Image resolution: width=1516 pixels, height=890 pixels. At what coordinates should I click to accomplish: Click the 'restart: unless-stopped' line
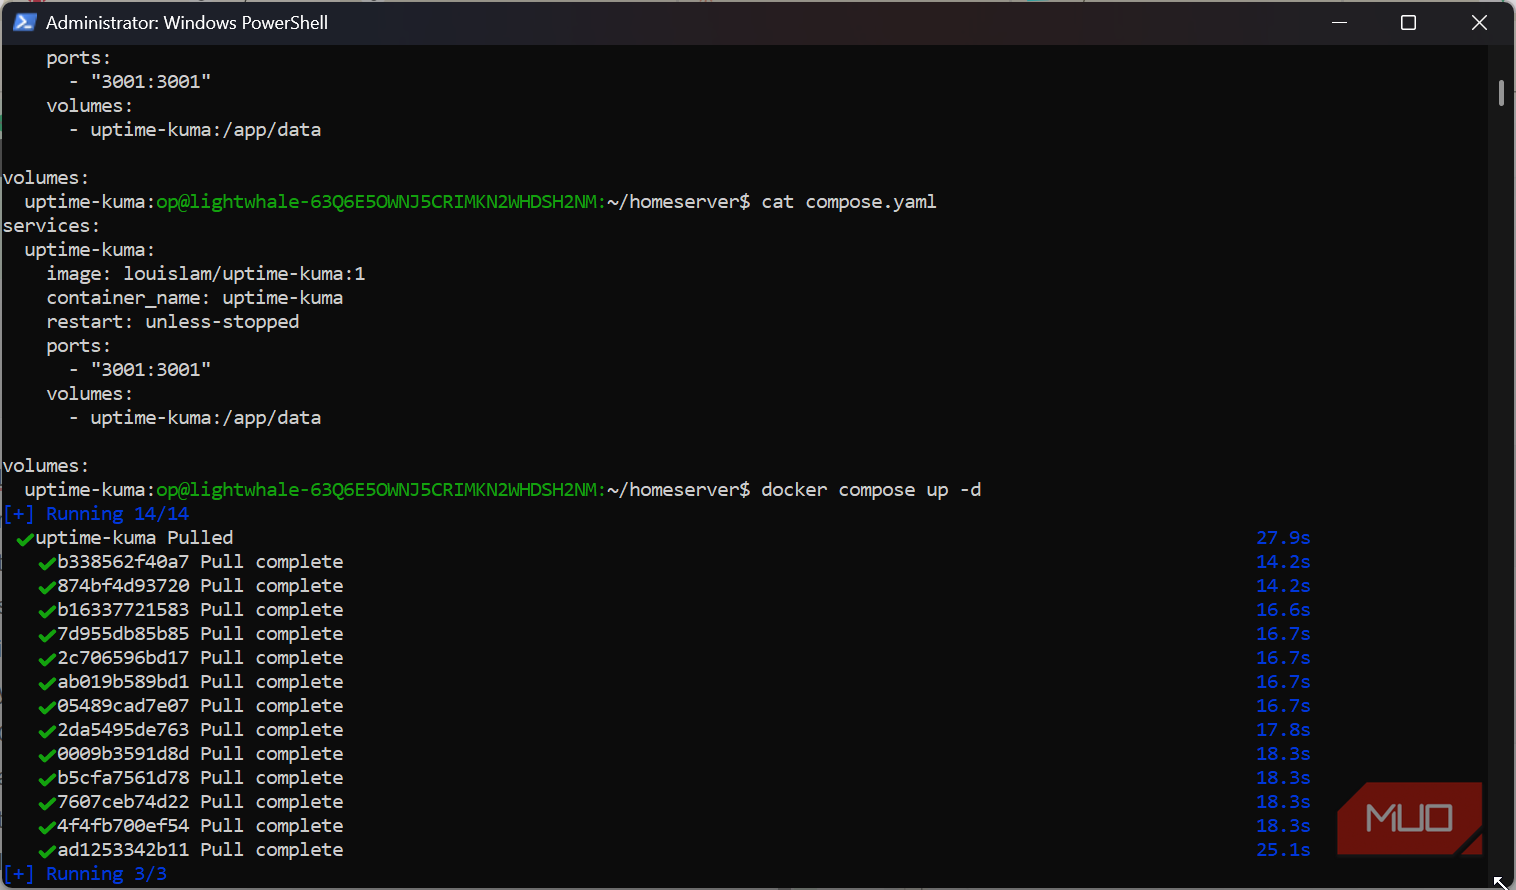173,322
